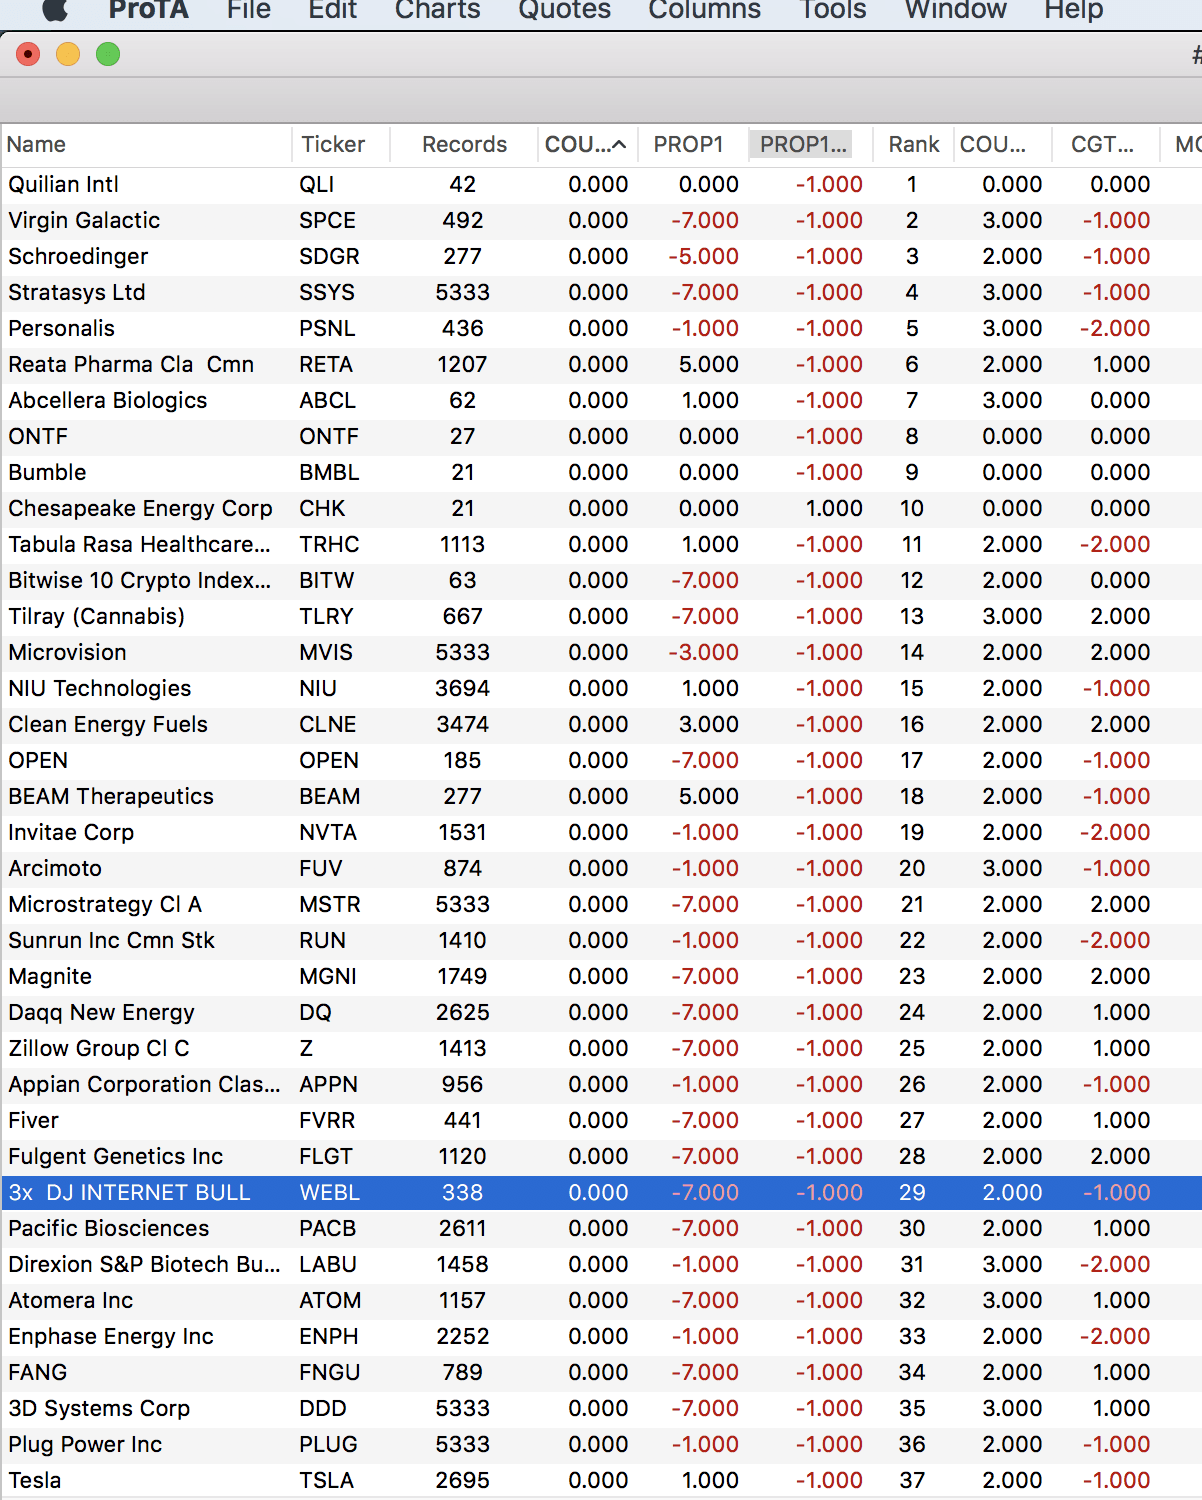Select the Enphase Energy Inc row

pyautogui.click(x=601, y=1337)
